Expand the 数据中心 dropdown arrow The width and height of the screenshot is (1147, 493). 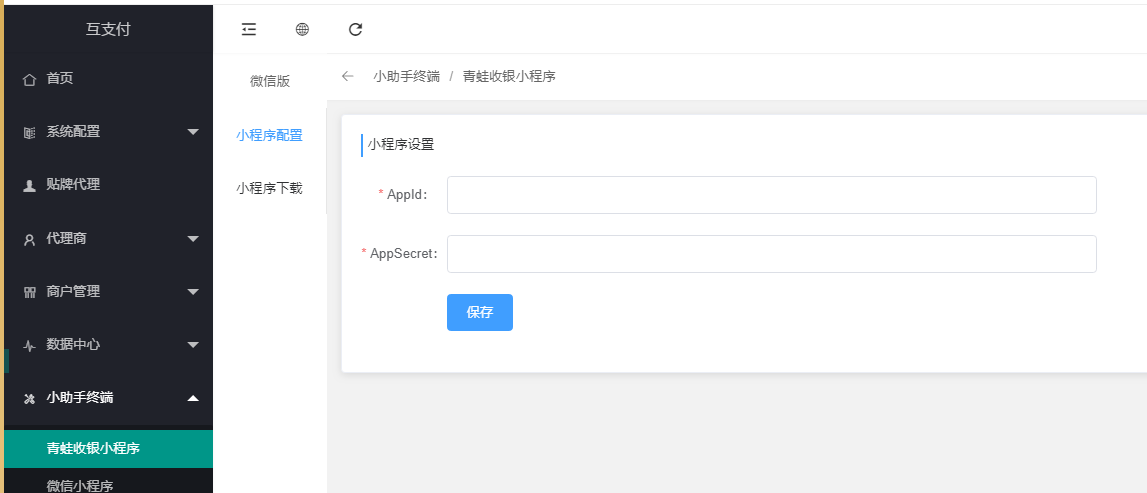(193, 345)
